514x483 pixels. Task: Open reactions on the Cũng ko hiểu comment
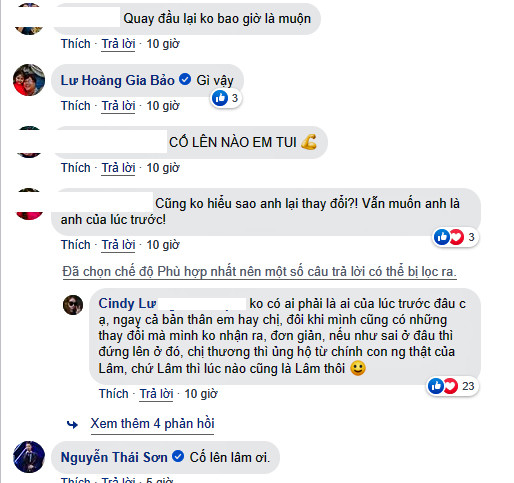pyautogui.click(x=456, y=237)
